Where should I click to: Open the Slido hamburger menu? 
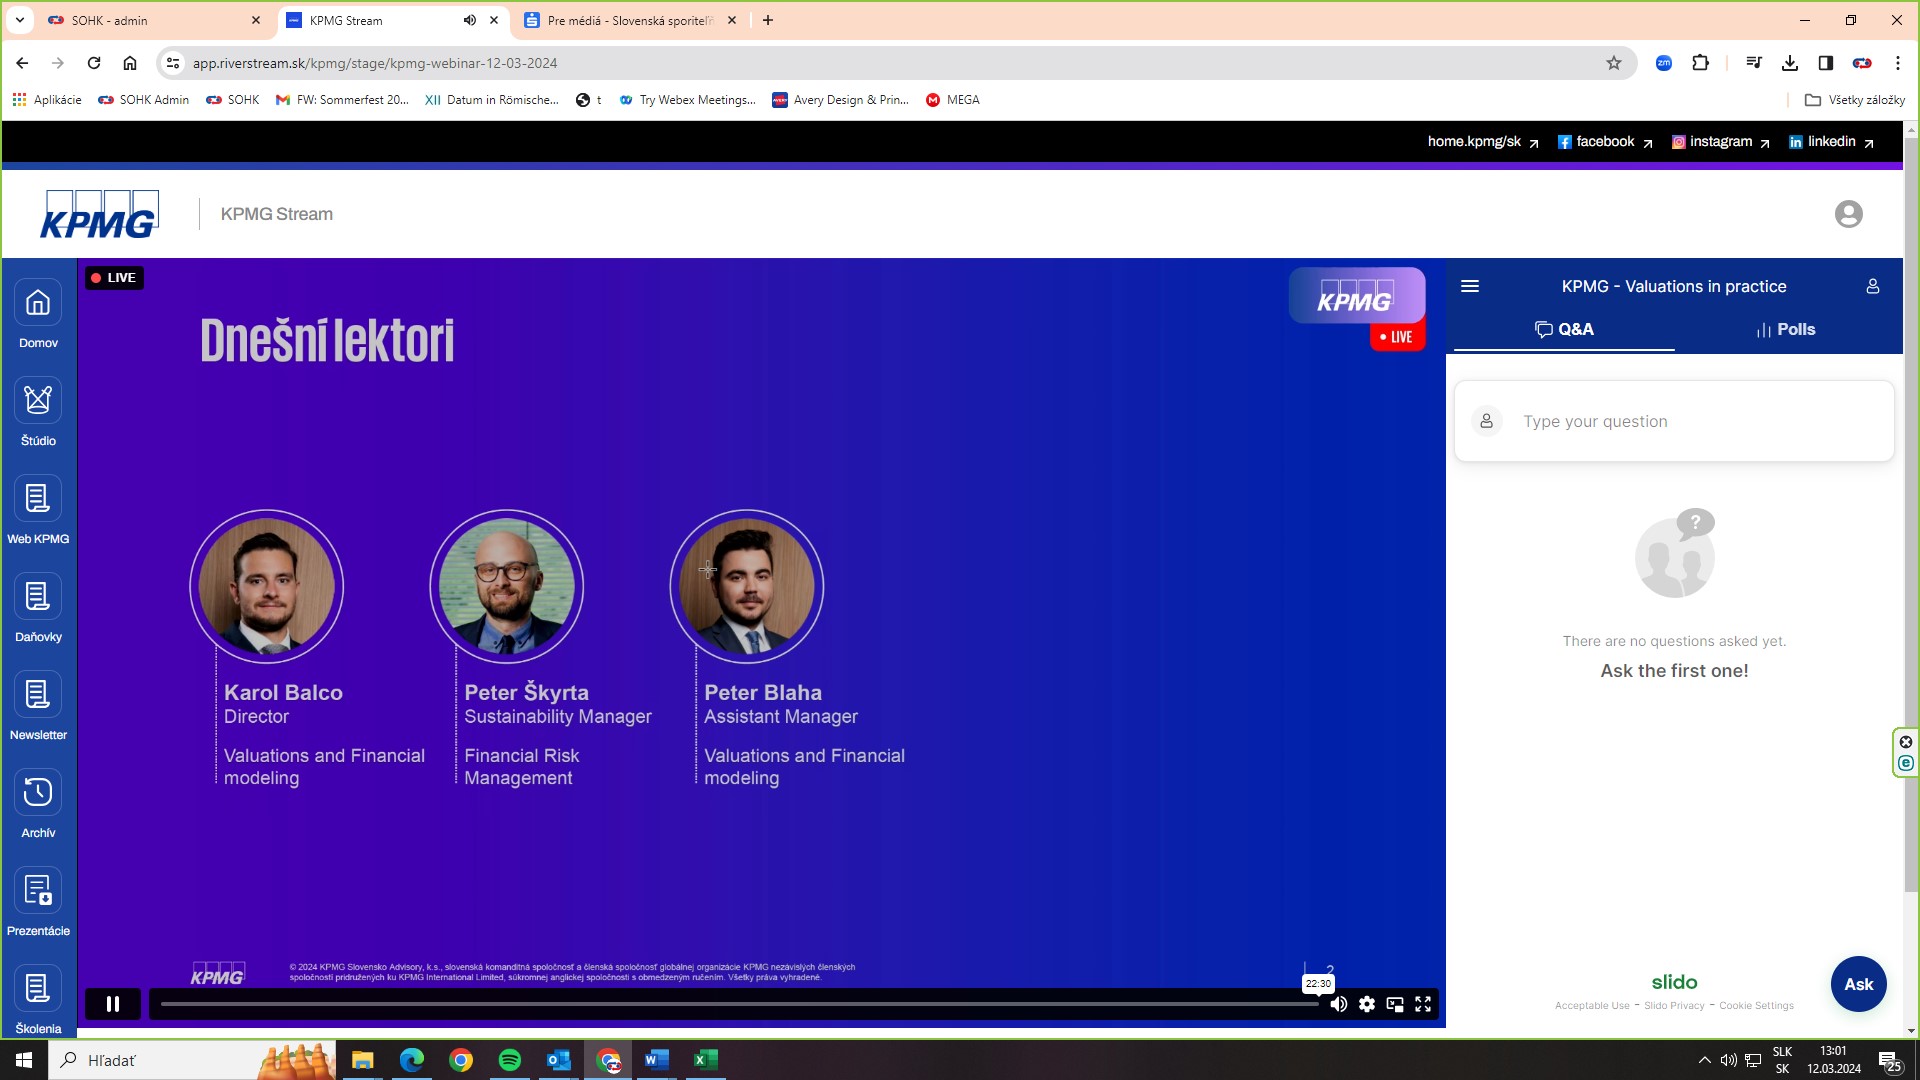click(x=1470, y=286)
